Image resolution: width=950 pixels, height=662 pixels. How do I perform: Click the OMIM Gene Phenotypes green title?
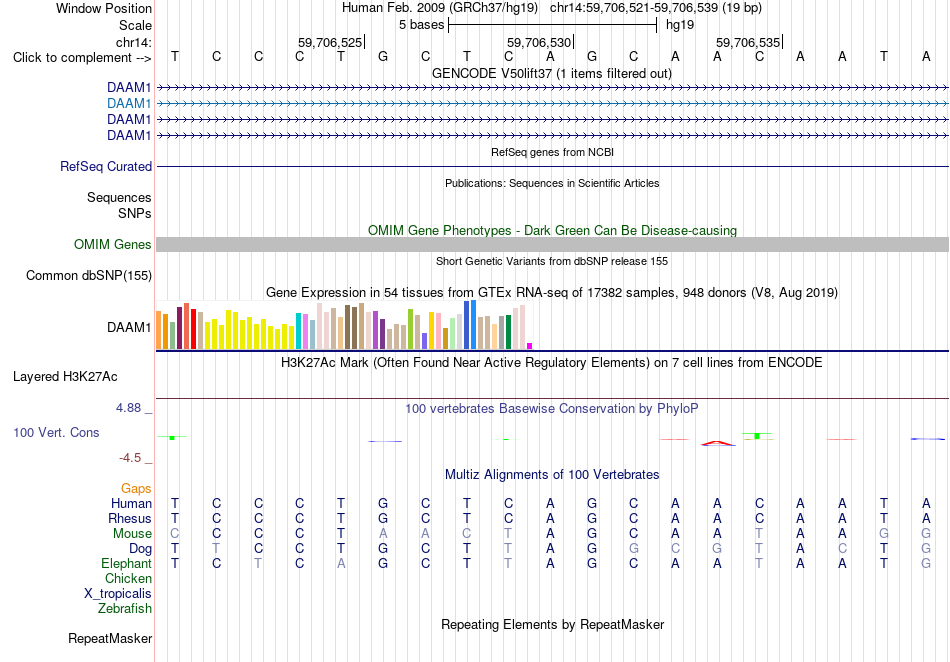(x=552, y=231)
